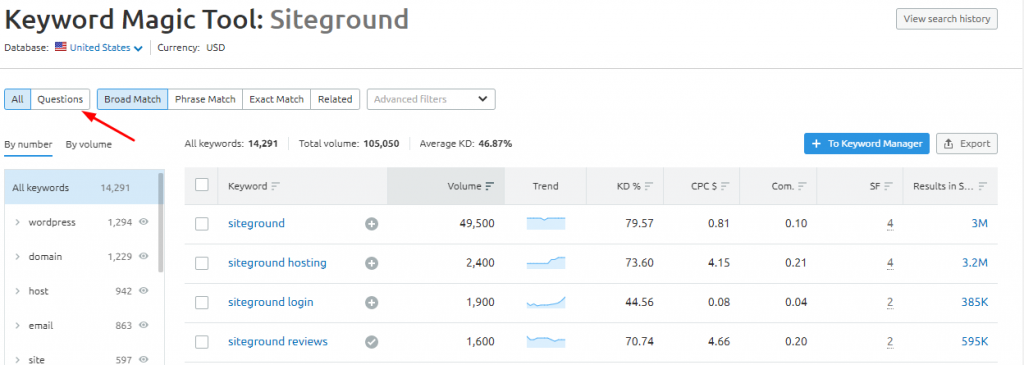Check the siteground hosting row checkbox
Image resolution: width=1024 pixels, height=365 pixels.
coord(202,263)
